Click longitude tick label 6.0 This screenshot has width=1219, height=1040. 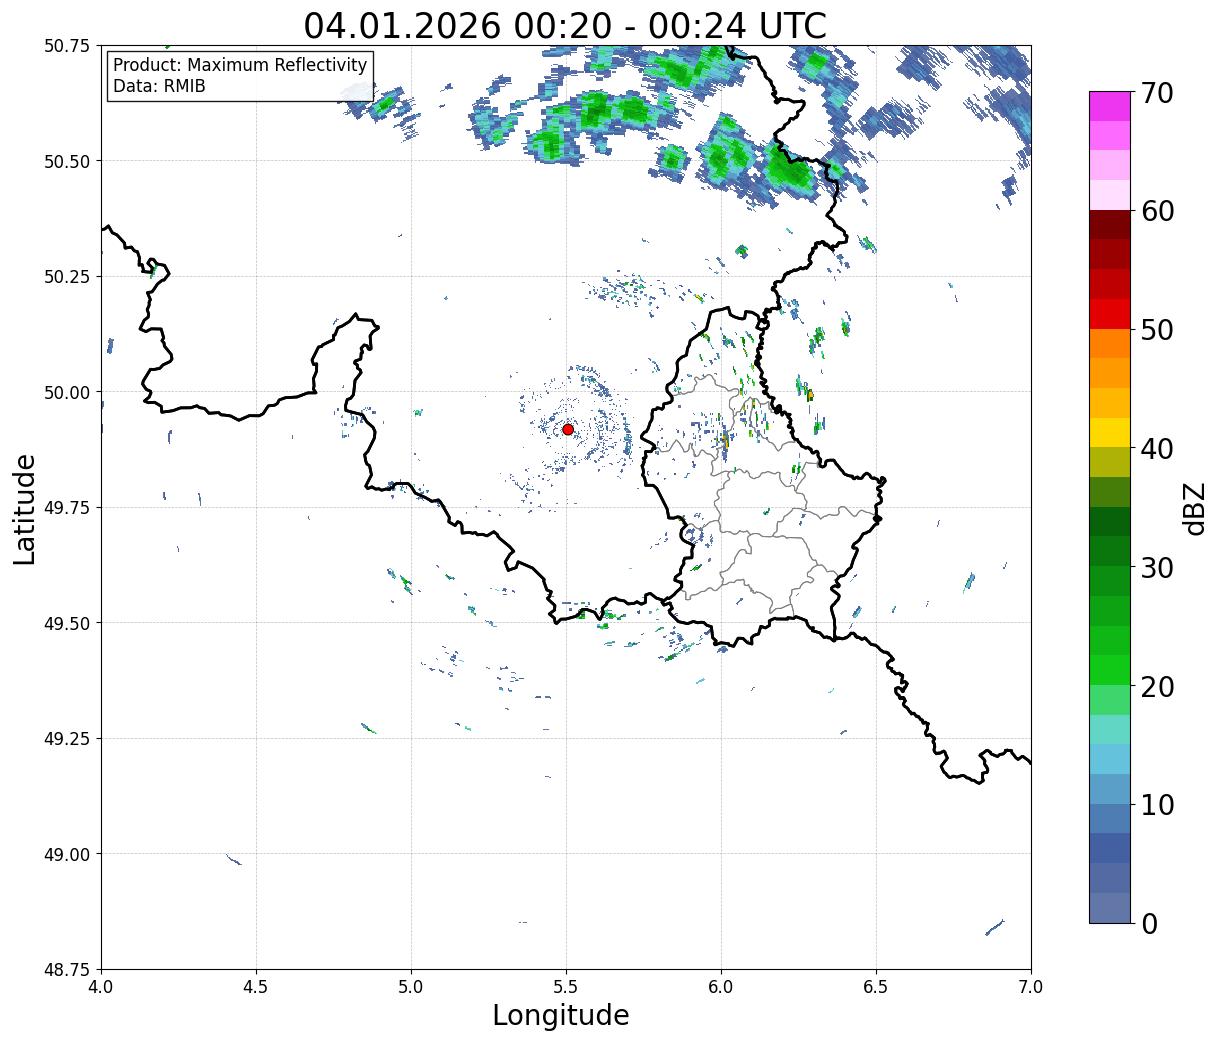721,986
